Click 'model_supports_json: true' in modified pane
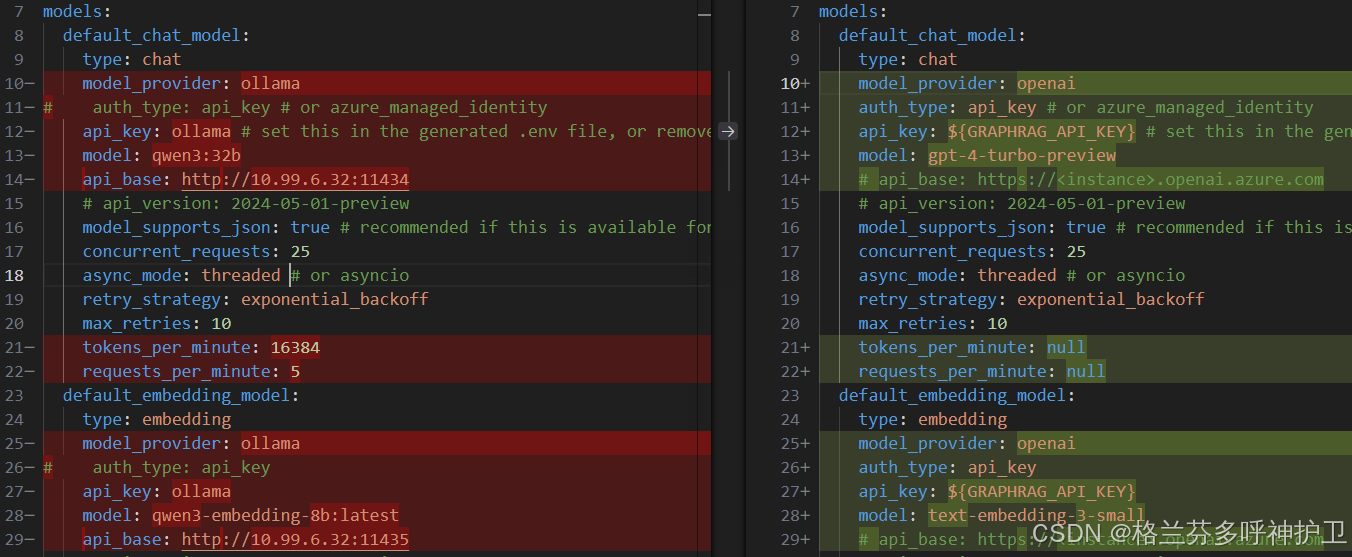1352x557 pixels. pos(983,227)
